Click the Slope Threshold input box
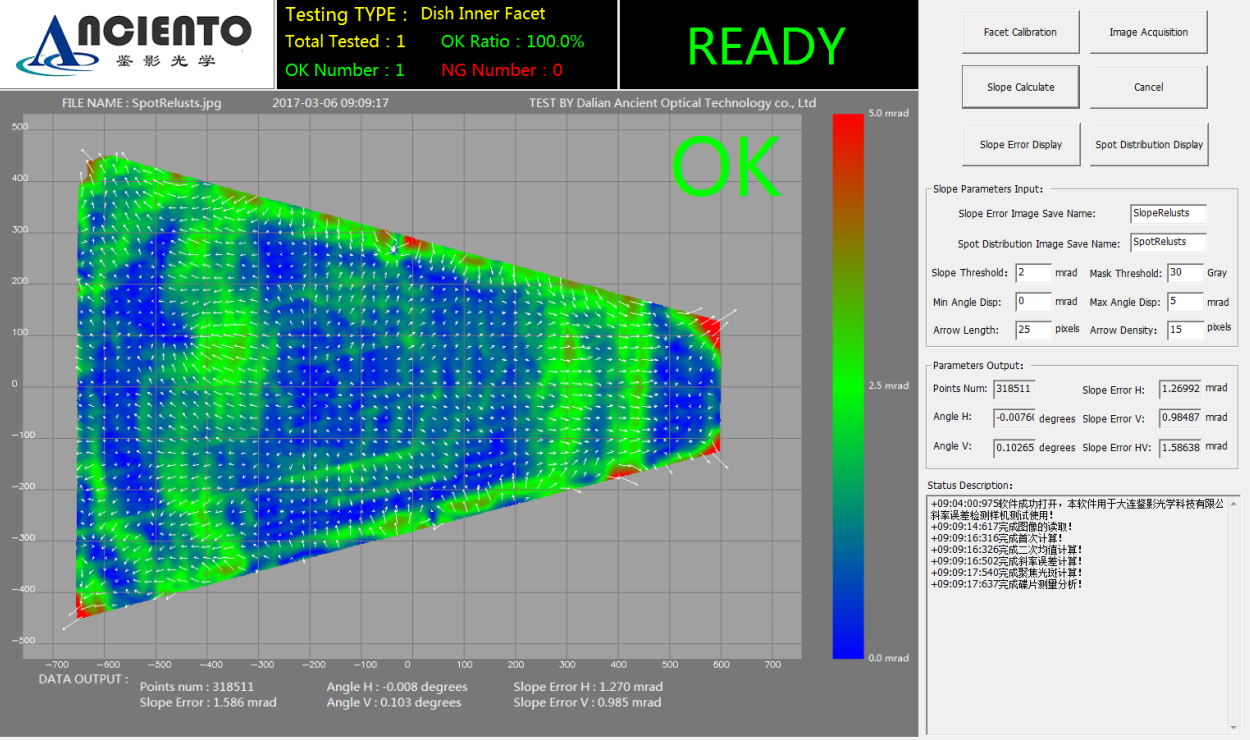1250x740 pixels. 1033,273
